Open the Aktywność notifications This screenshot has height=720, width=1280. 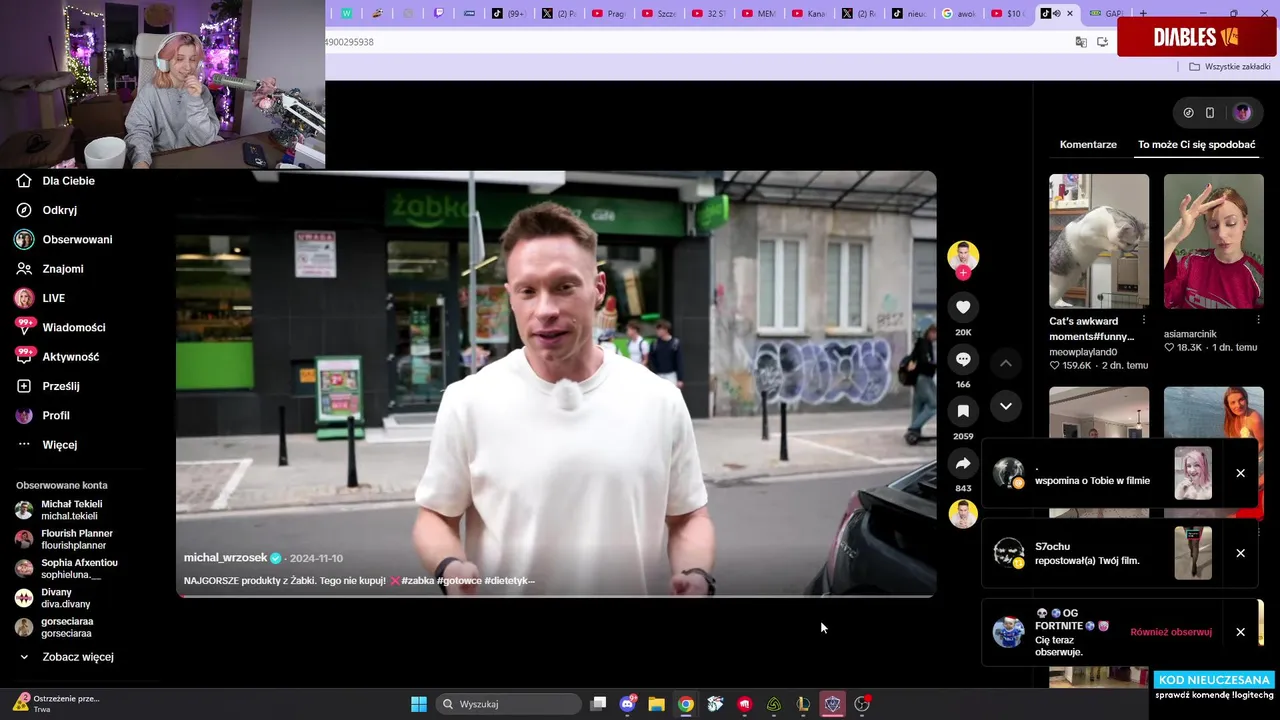[57, 357]
